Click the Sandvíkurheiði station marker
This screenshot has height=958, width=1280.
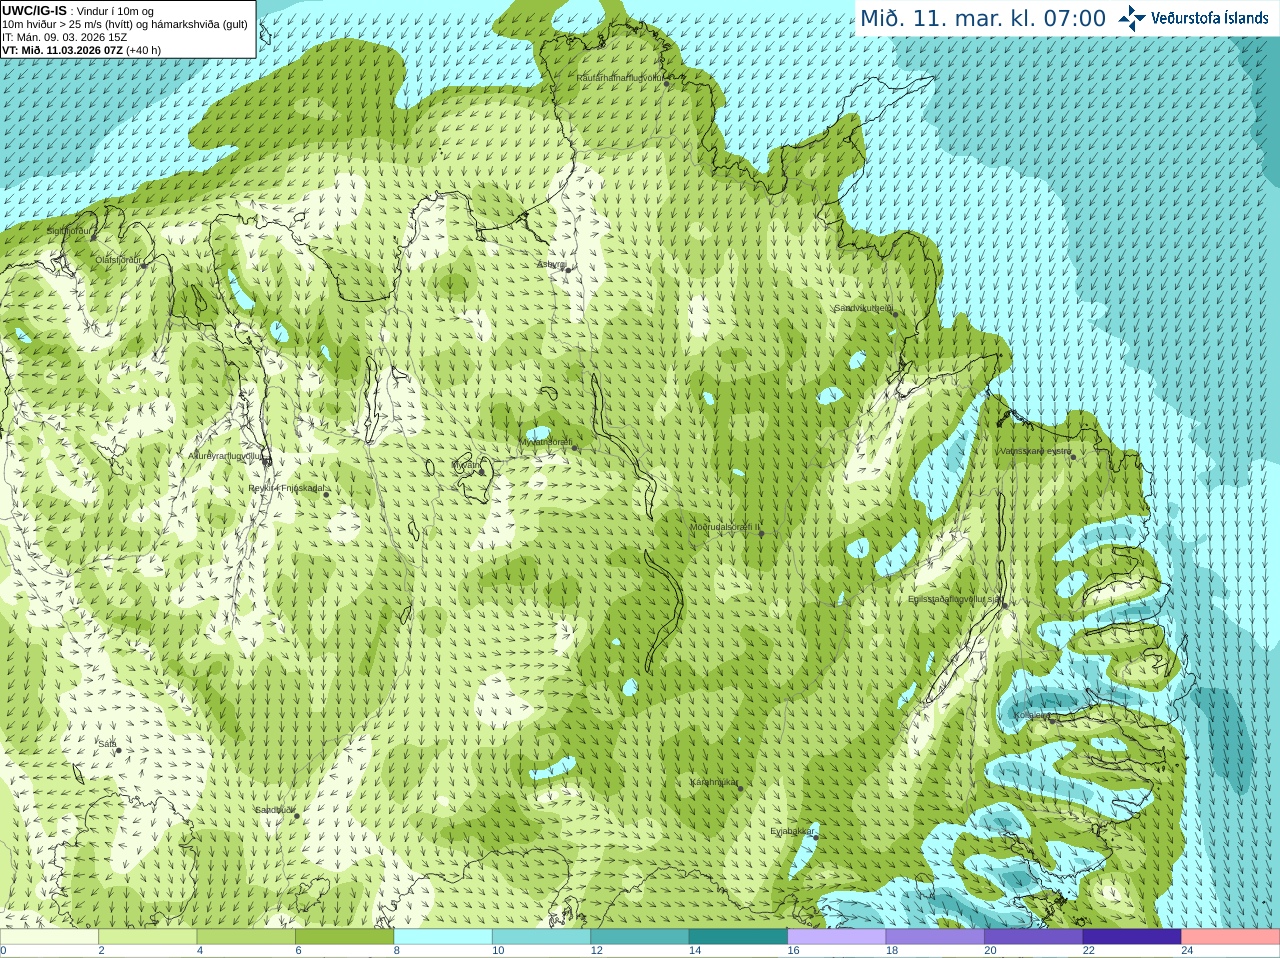pyautogui.click(x=895, y=314)
